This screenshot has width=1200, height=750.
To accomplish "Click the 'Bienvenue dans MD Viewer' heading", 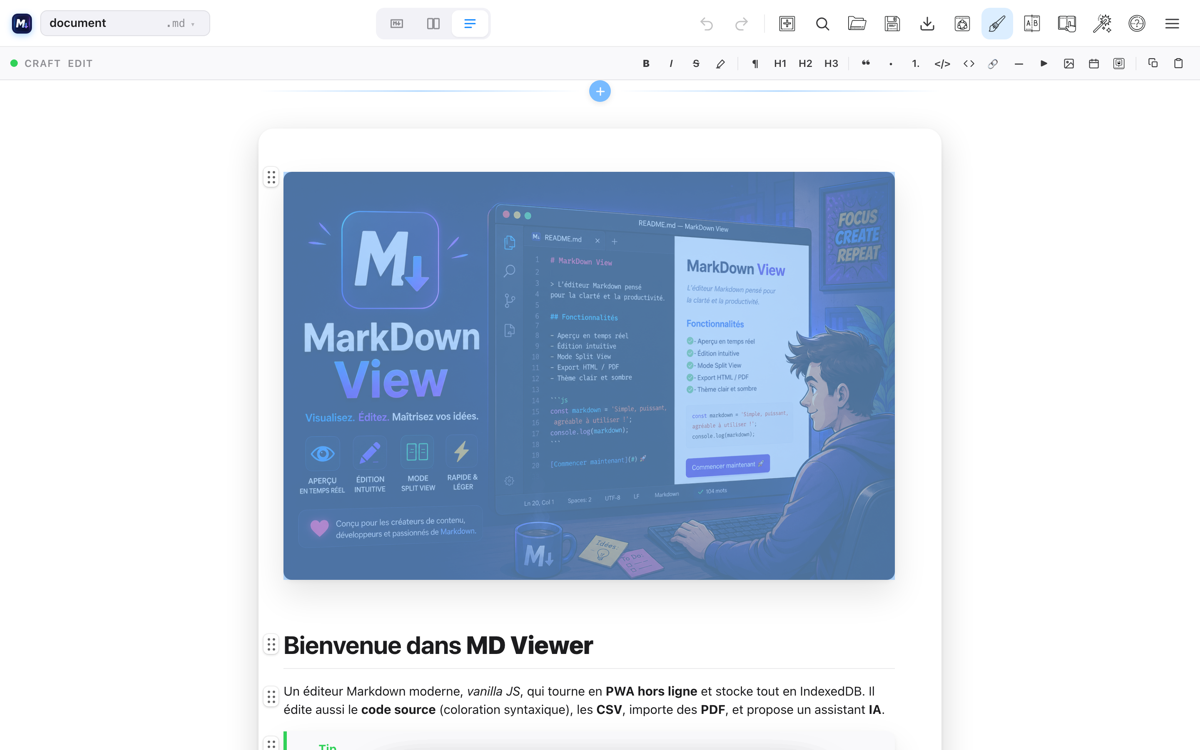I will [x=438, y=645].
